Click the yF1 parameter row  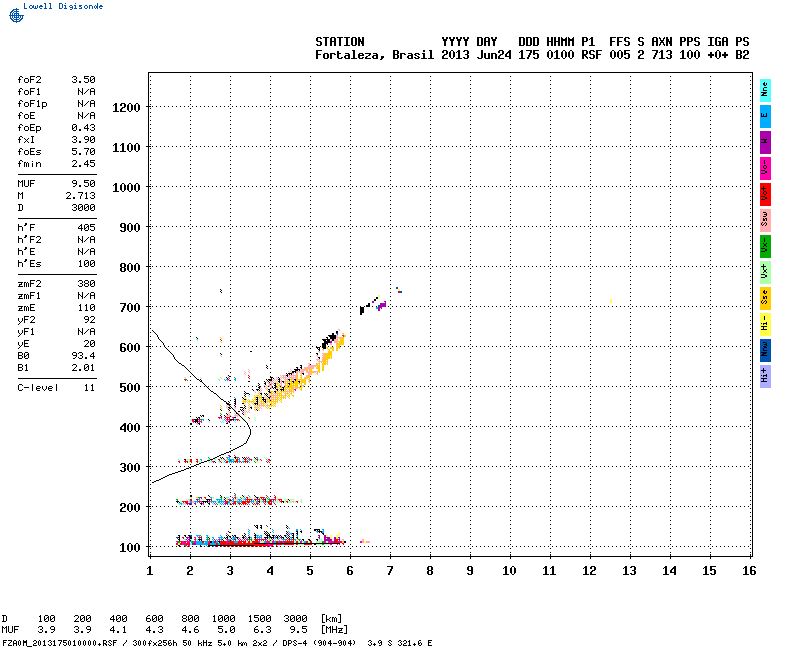click(56, 332)
